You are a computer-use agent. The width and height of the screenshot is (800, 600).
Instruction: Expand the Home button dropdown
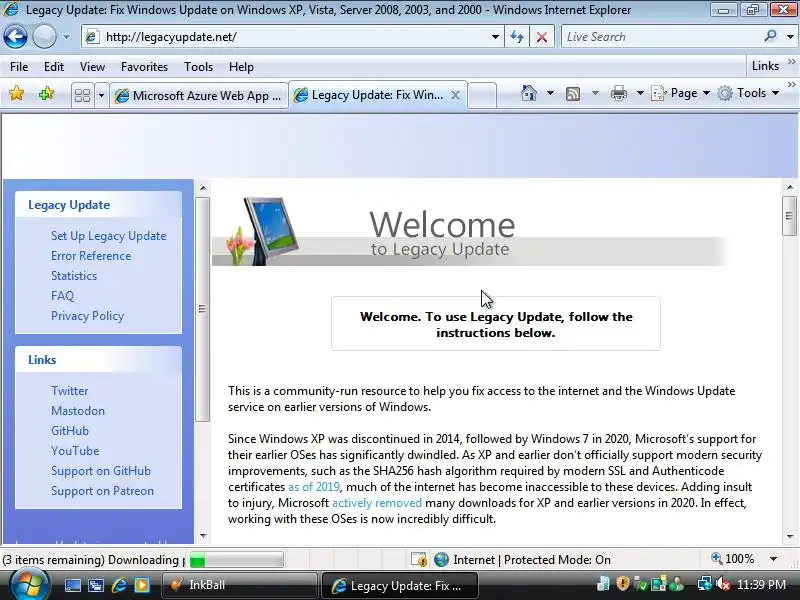[x=550, y=93]
